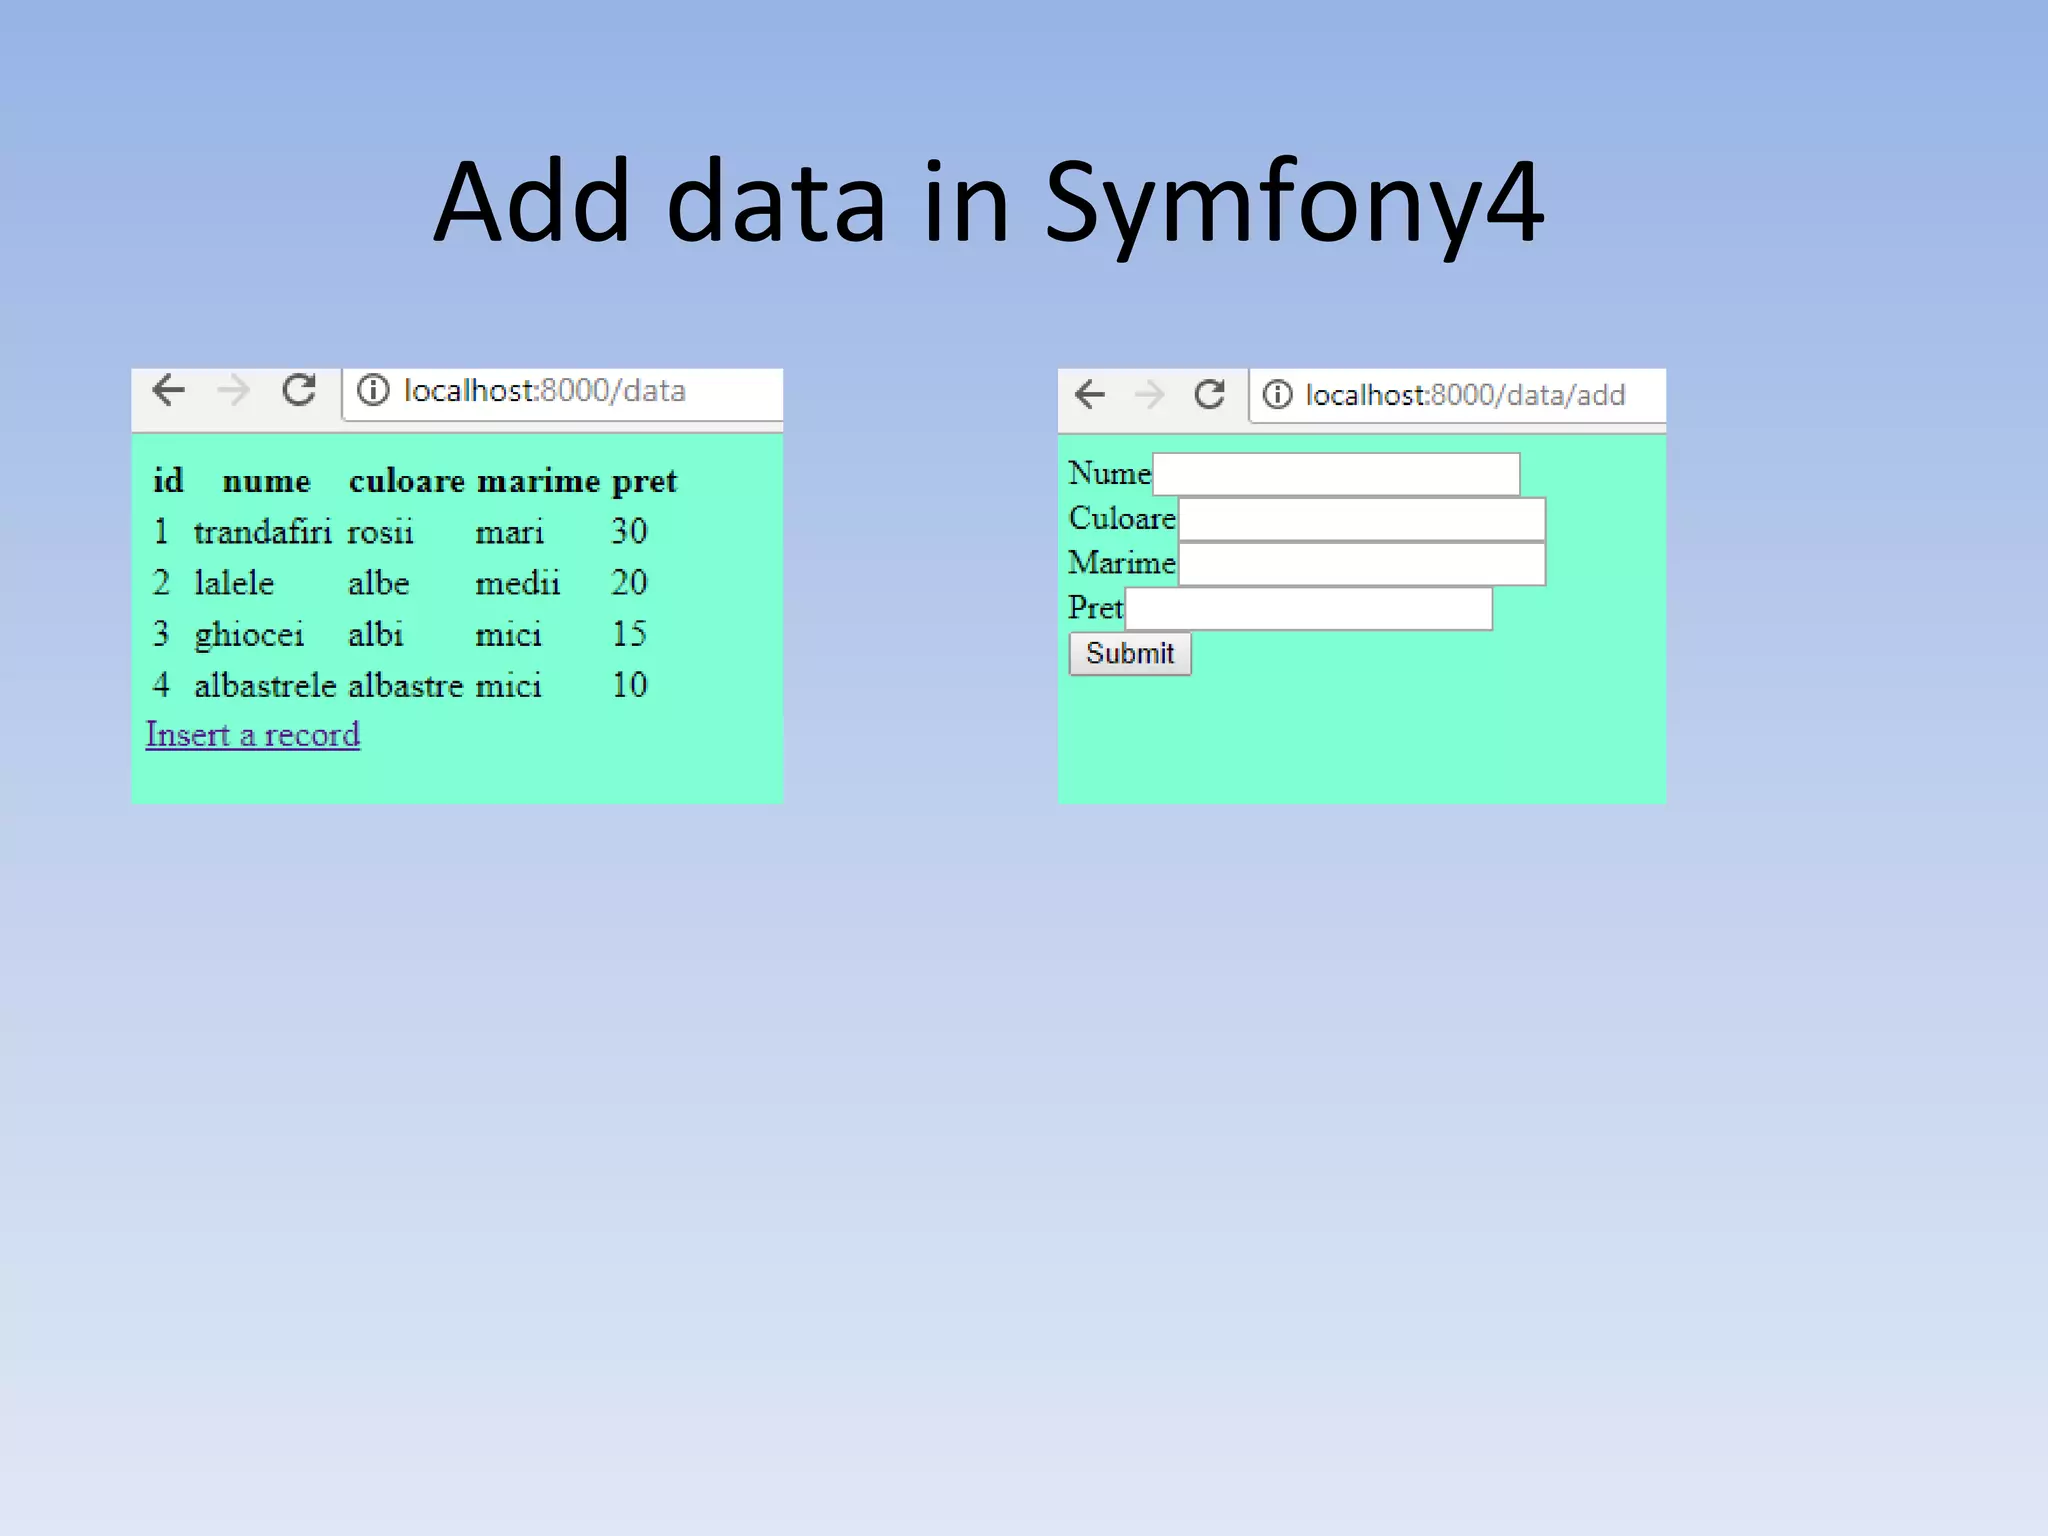2048x1536 pixels.
Task: Reload the localhost:8000/data page
Action: click(x=298, y=390)
